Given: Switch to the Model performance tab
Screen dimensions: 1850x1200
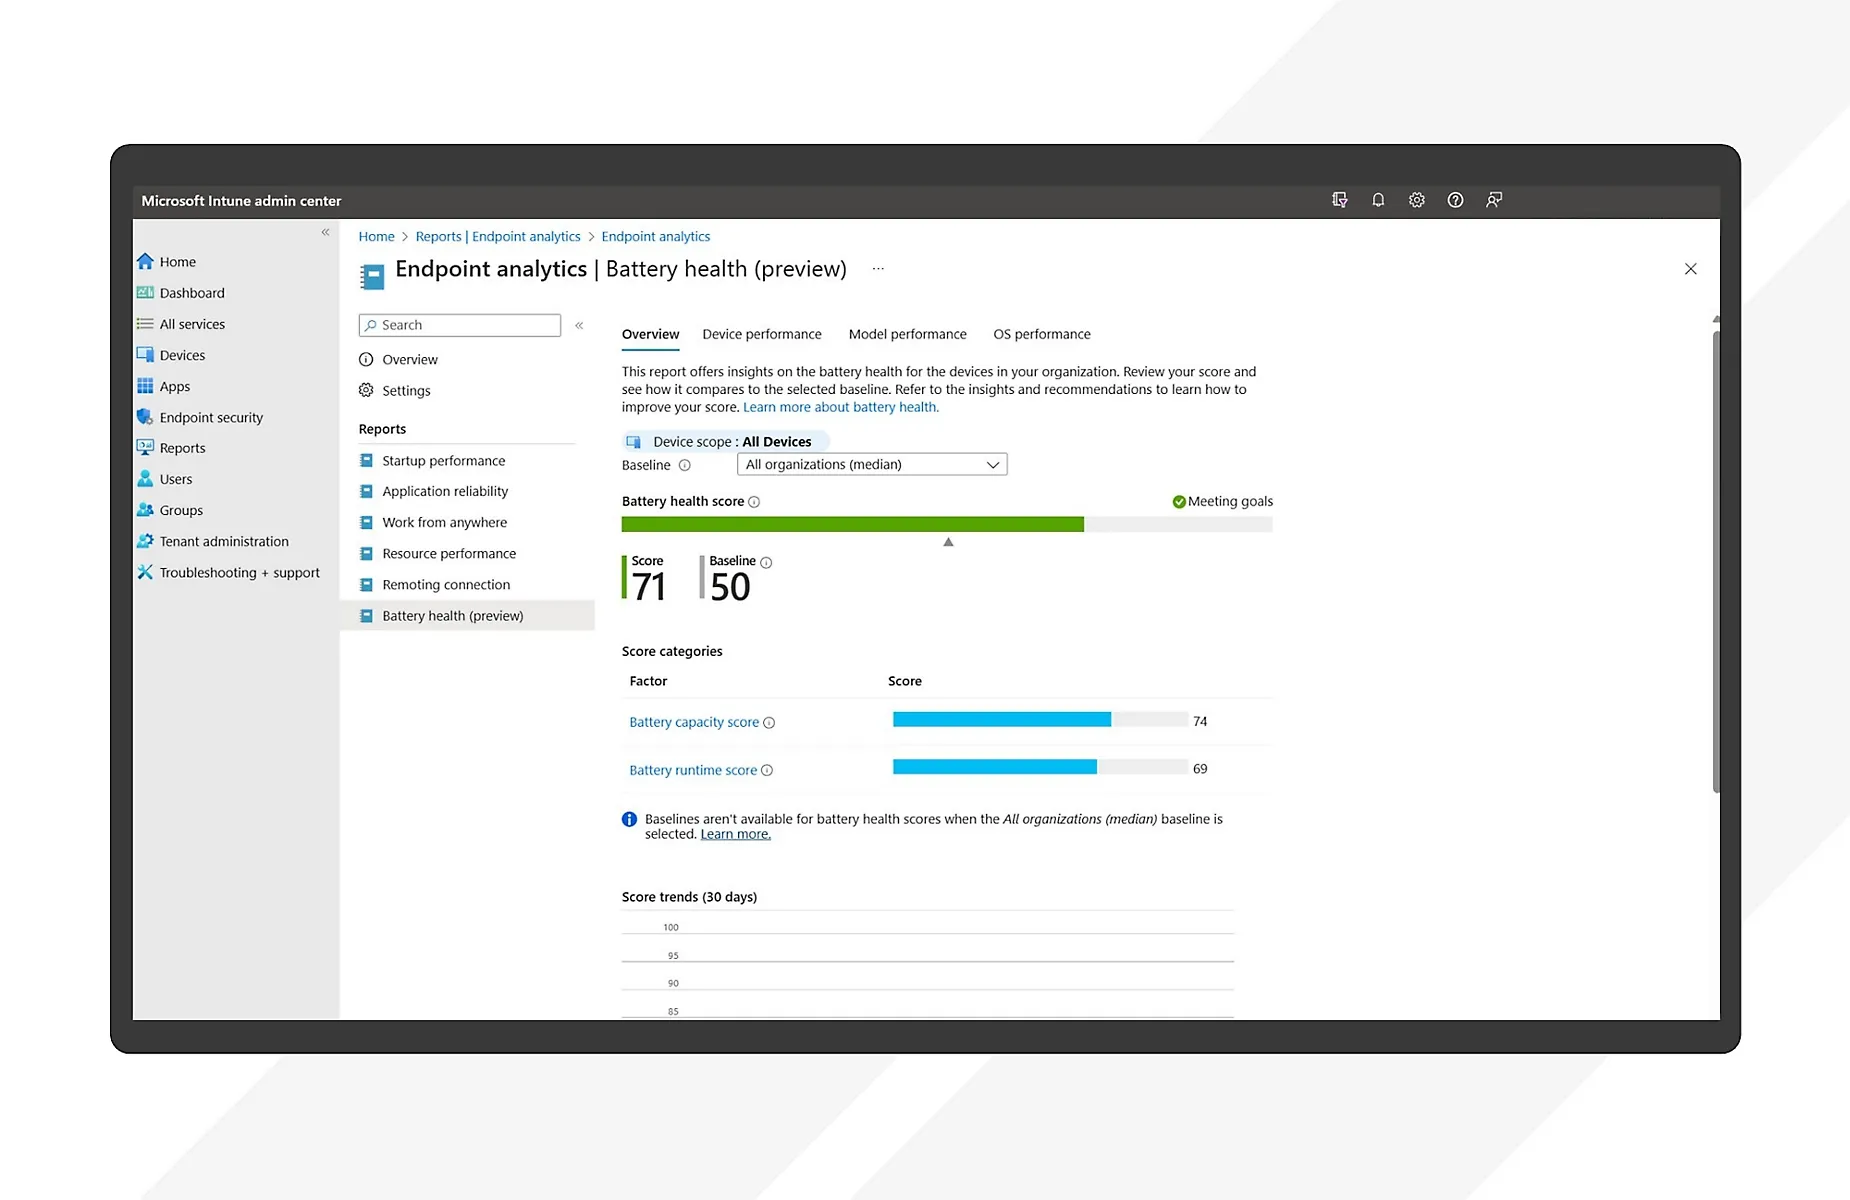Looking at the screenshot, I should click(x=908, y=334).
